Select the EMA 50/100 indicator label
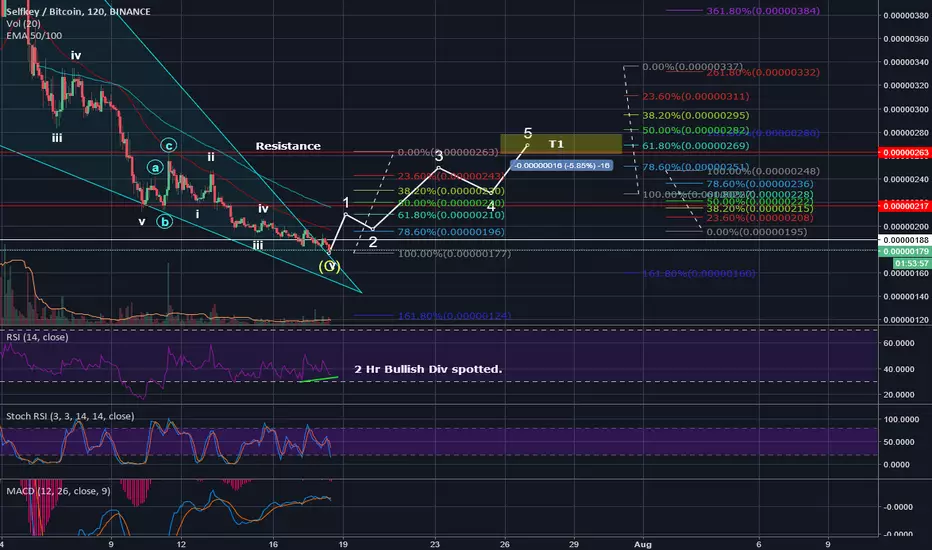The width and height of the screenshot is (932, 550). pyautogui.click(x=34, y=36)
